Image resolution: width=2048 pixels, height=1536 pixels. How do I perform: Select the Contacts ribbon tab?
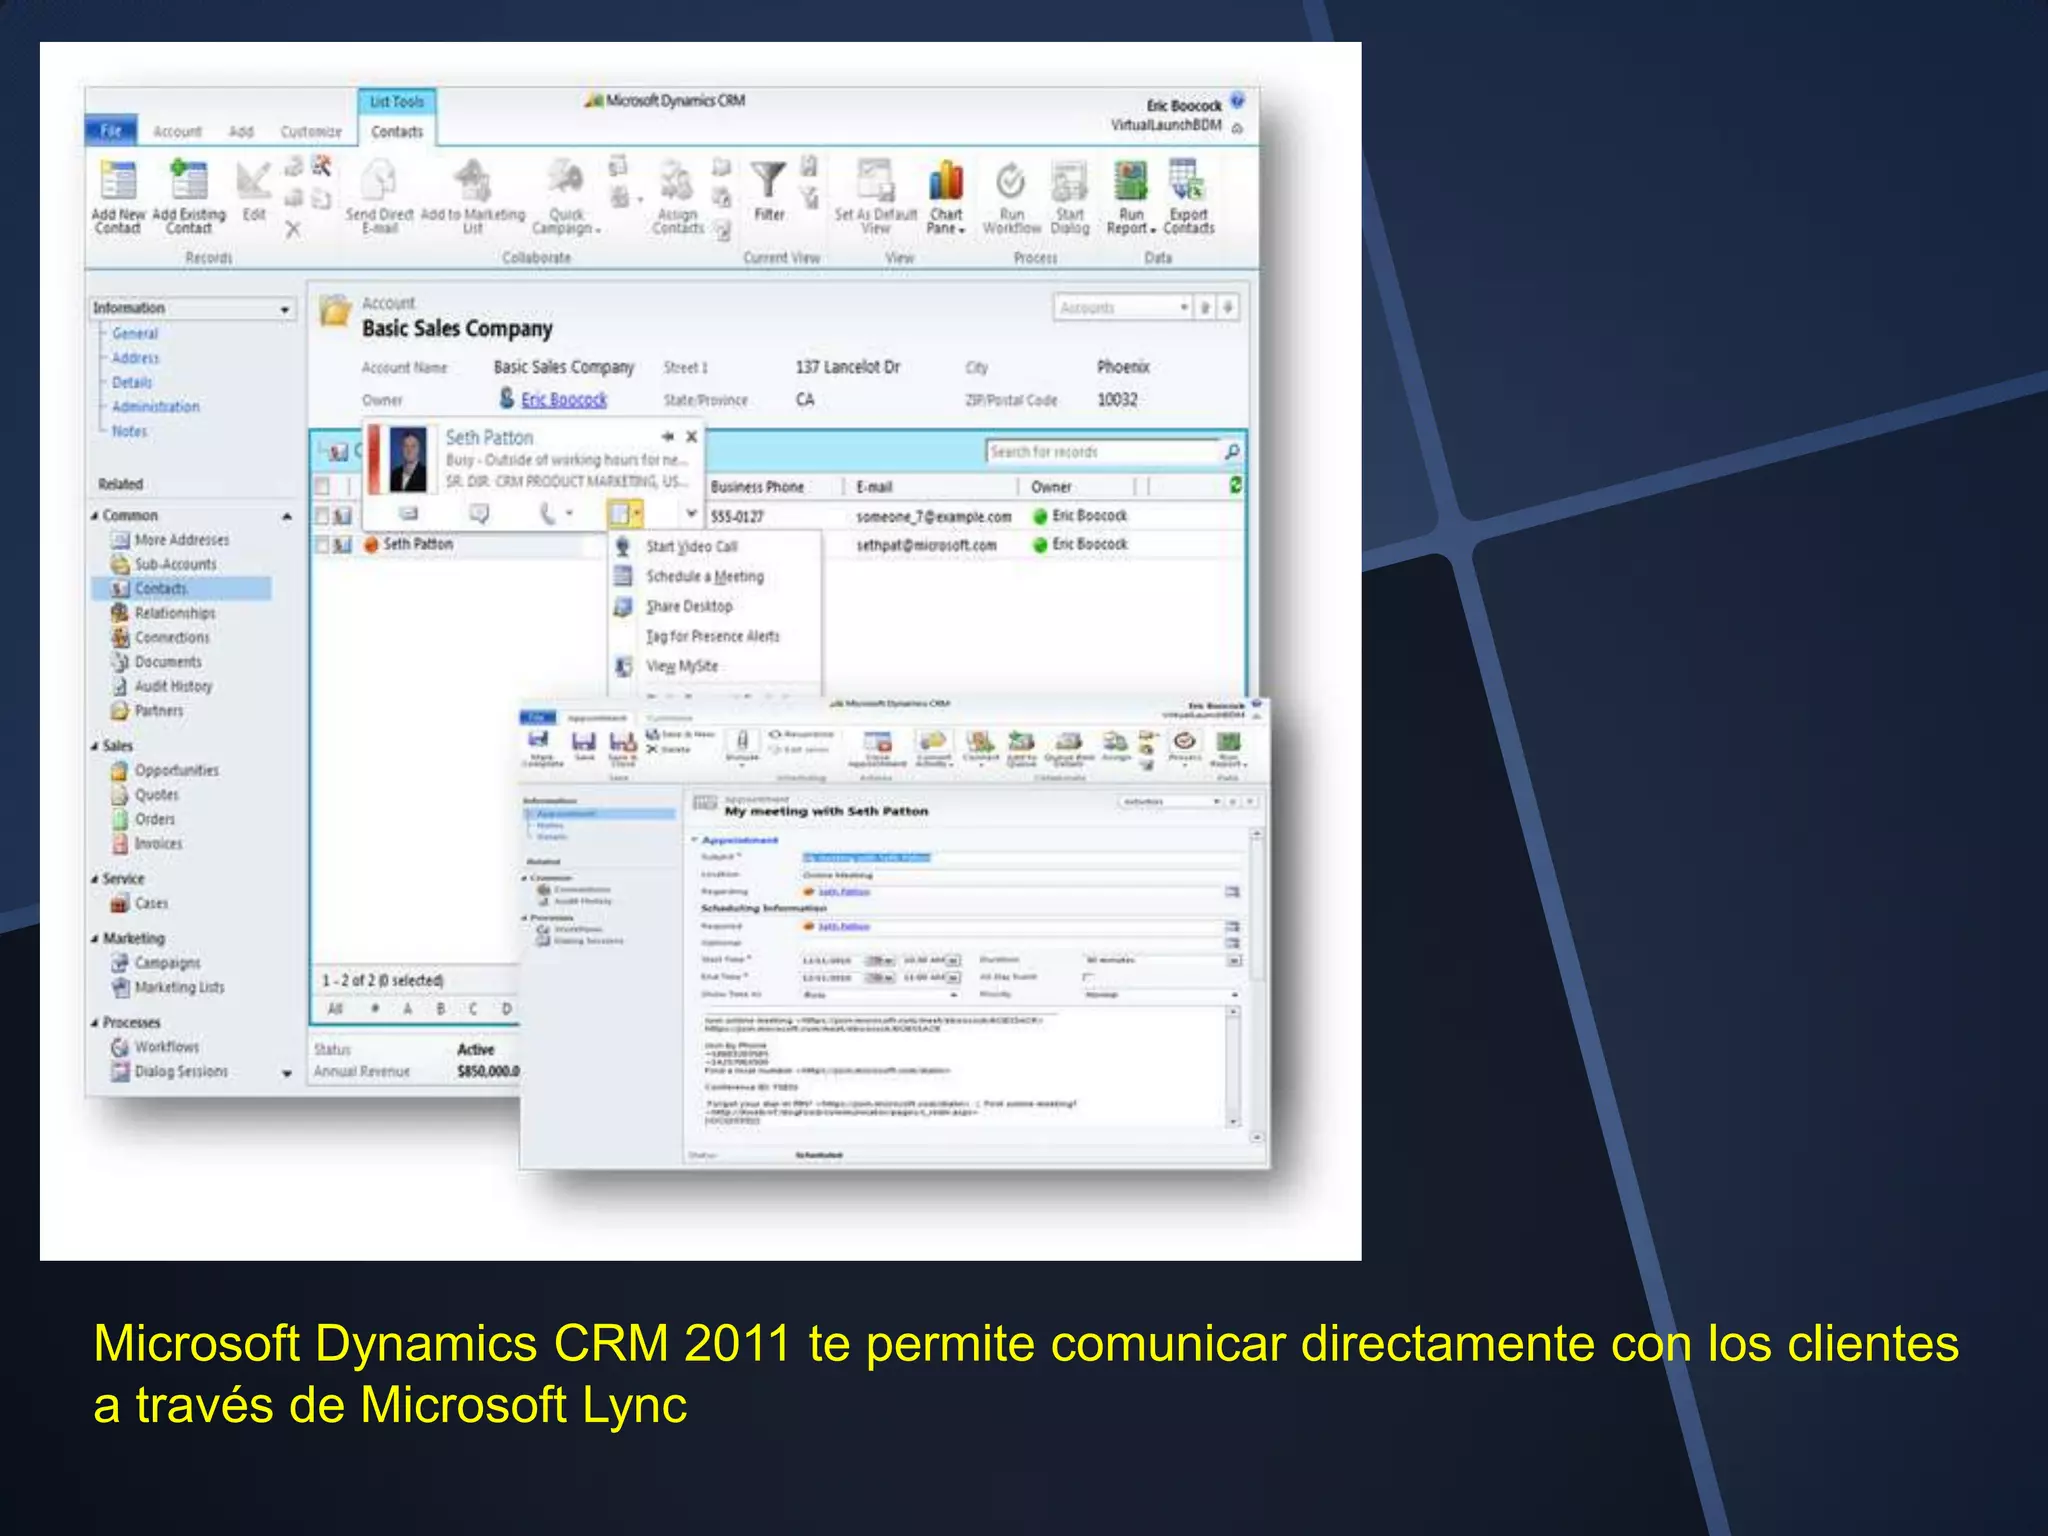(397, 132)
